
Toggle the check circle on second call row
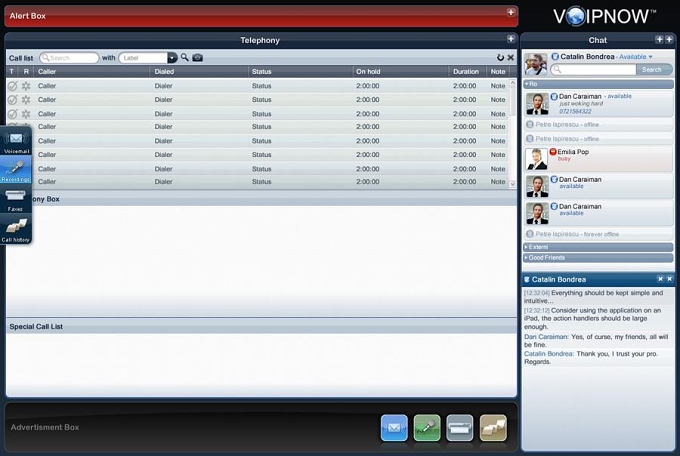pyautogui.click(x=13, y=100)
